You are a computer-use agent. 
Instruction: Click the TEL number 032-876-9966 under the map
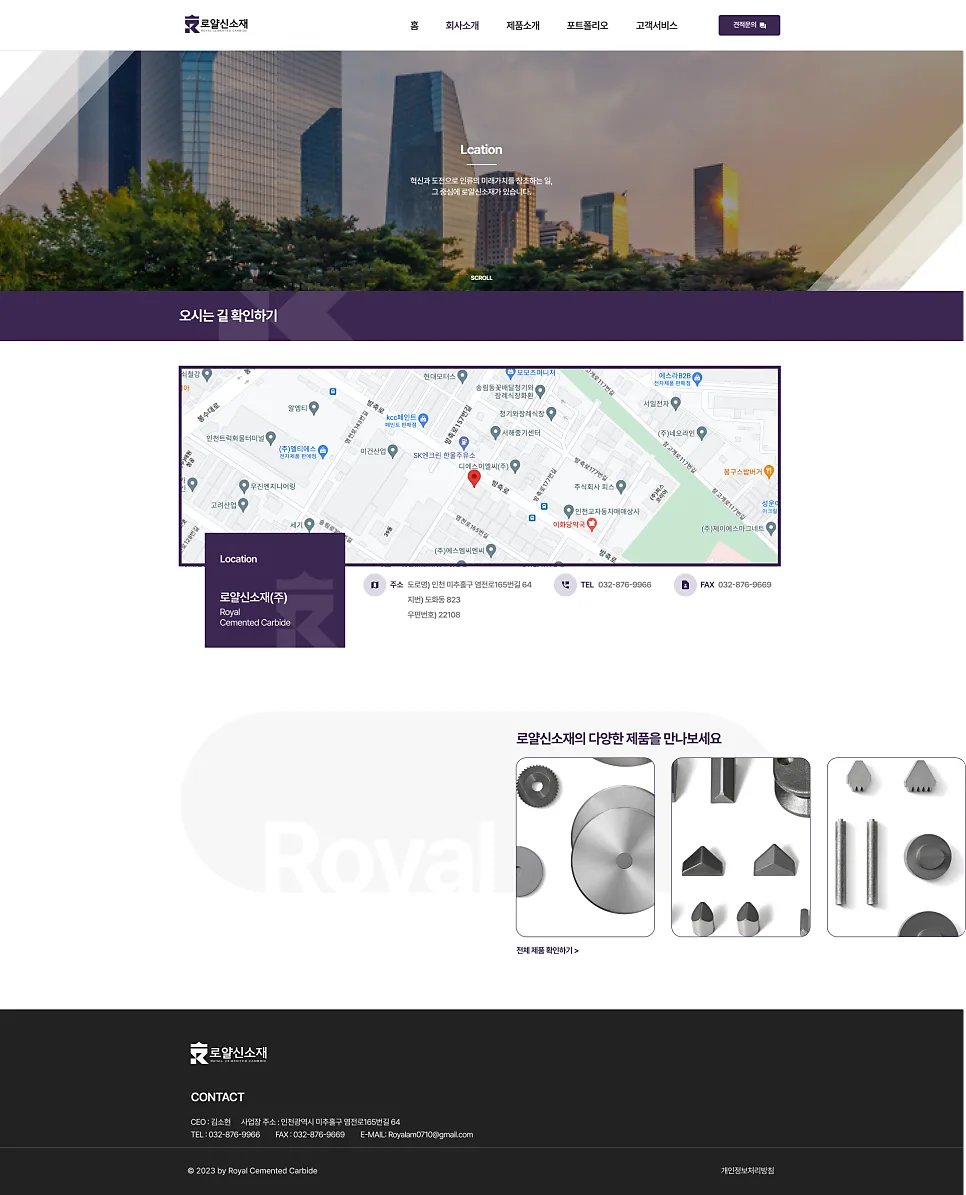click(625, 585)
